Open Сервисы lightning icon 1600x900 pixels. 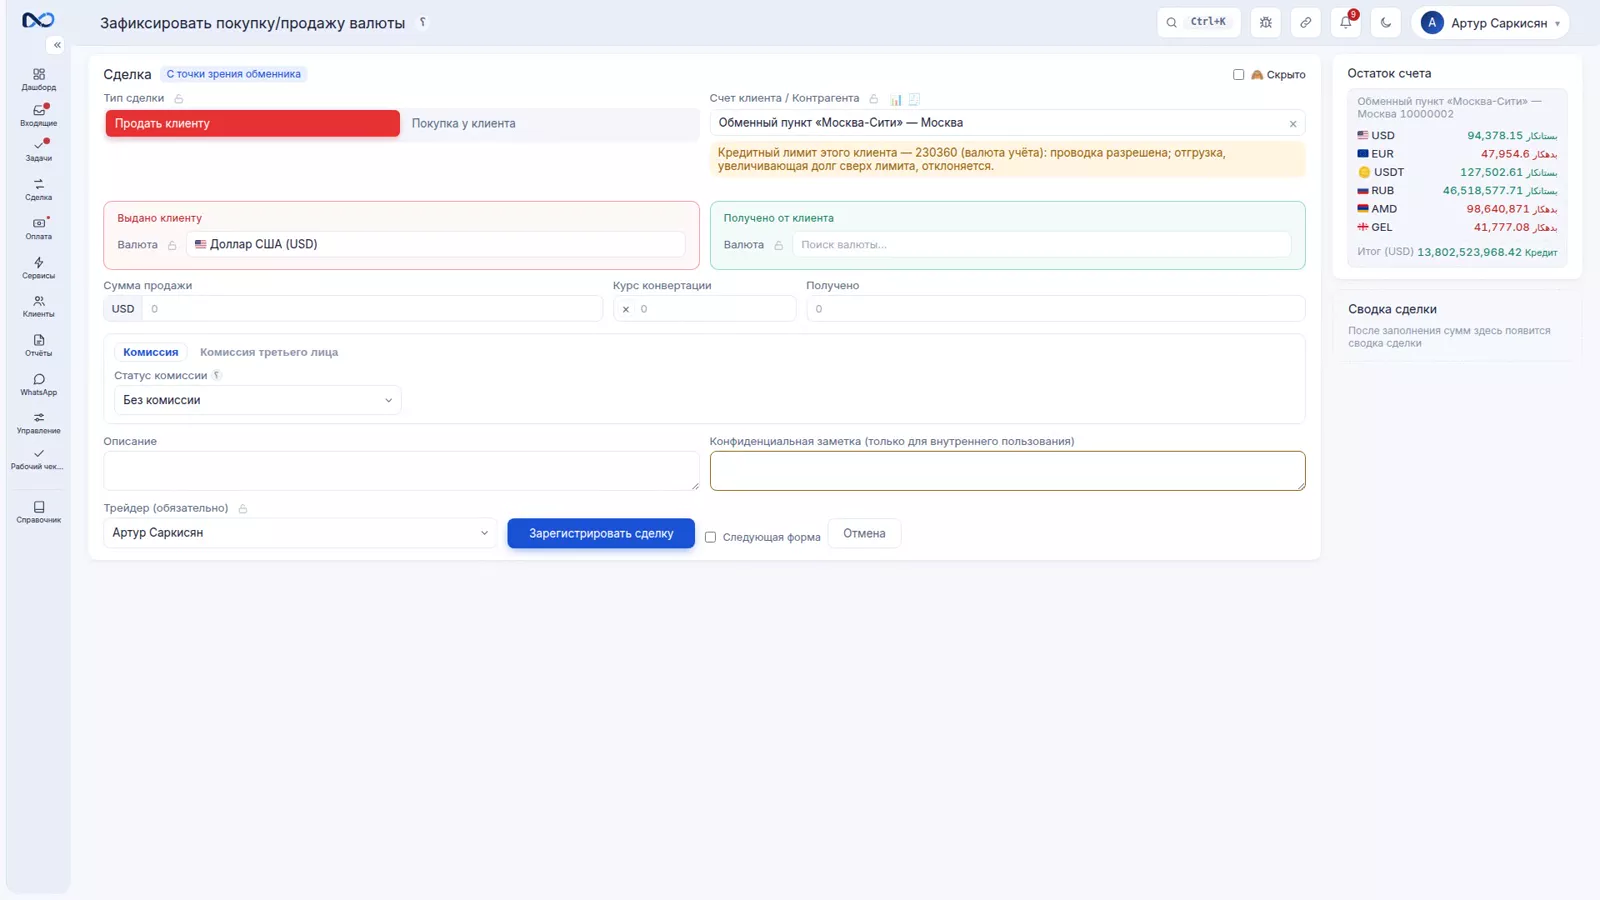point(39,267)
